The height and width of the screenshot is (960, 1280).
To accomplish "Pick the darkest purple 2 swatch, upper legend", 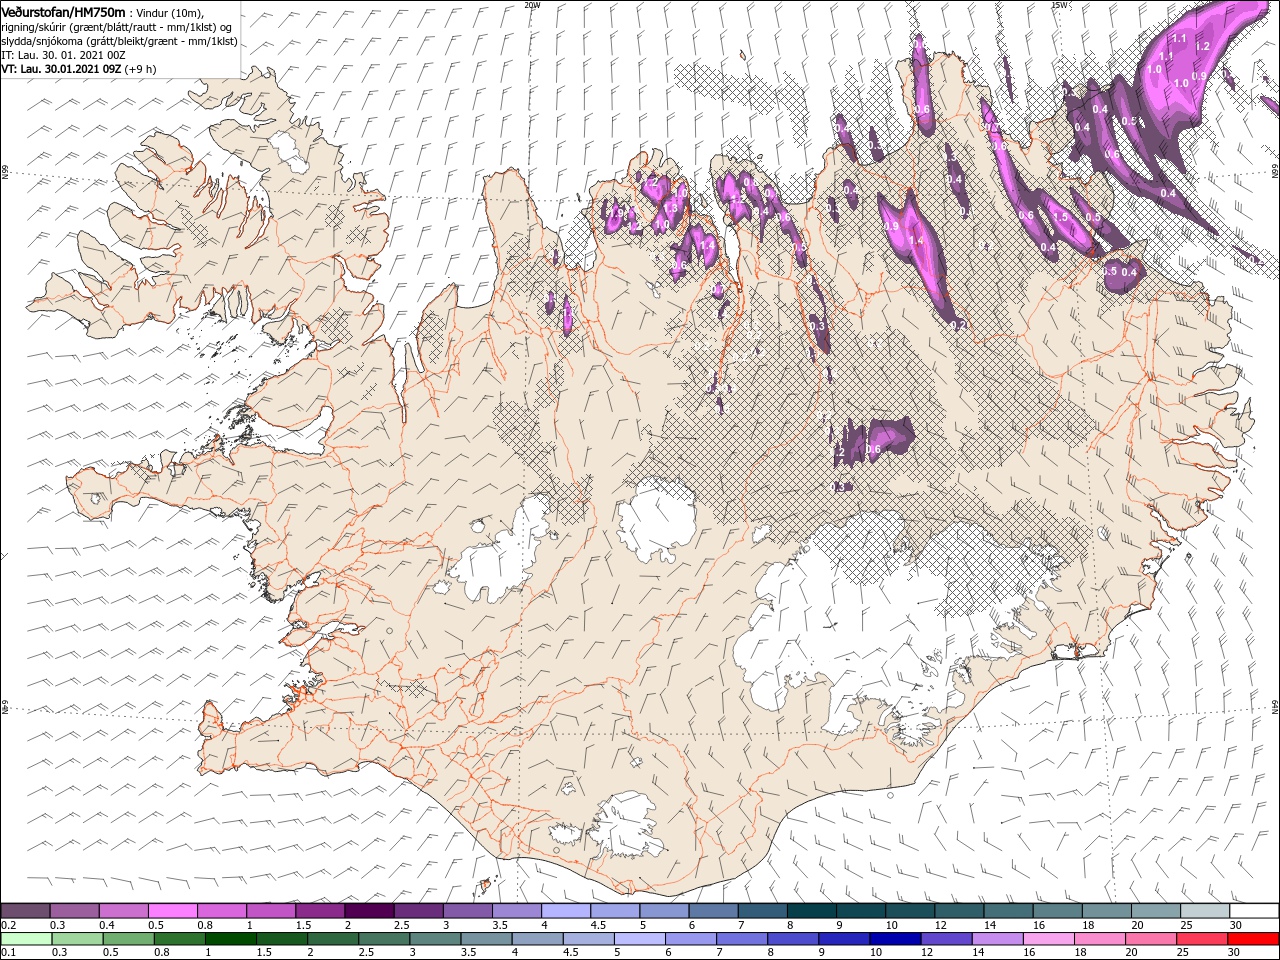I will point(368,911).
